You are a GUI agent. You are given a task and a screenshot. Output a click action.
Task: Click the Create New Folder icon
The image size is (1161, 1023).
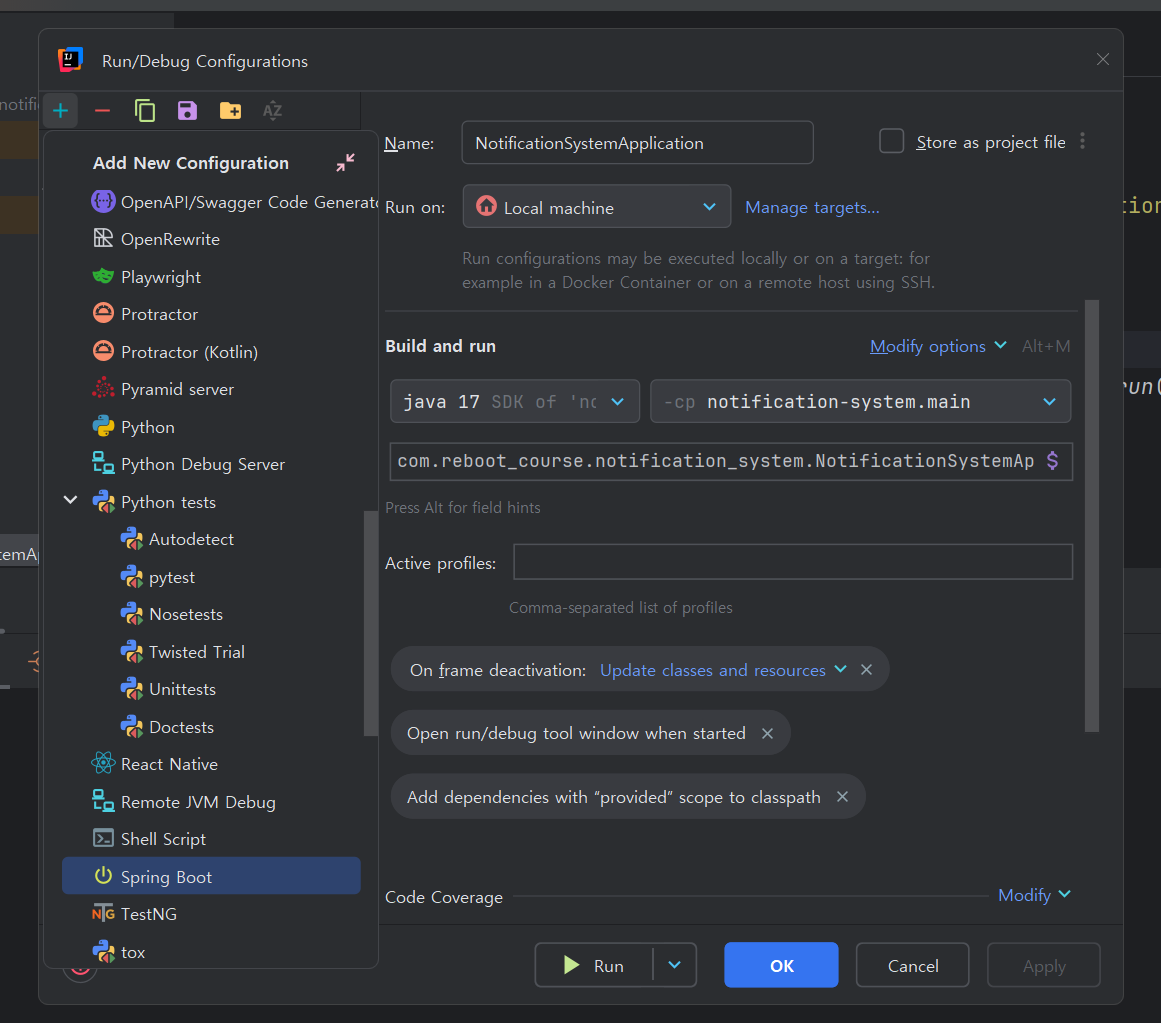click(230, 111)
